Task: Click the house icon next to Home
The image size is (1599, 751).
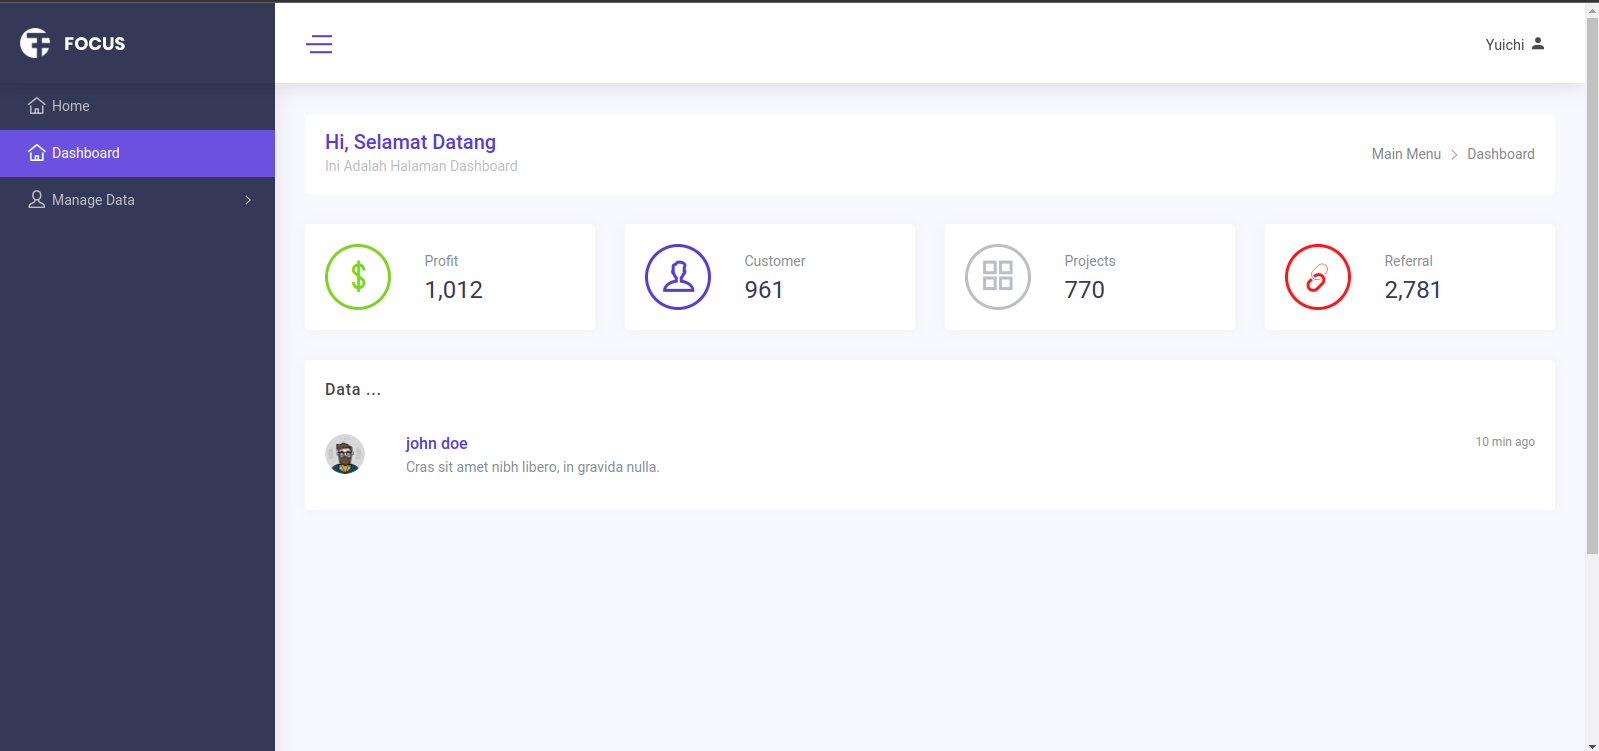Action: (37, 106)
